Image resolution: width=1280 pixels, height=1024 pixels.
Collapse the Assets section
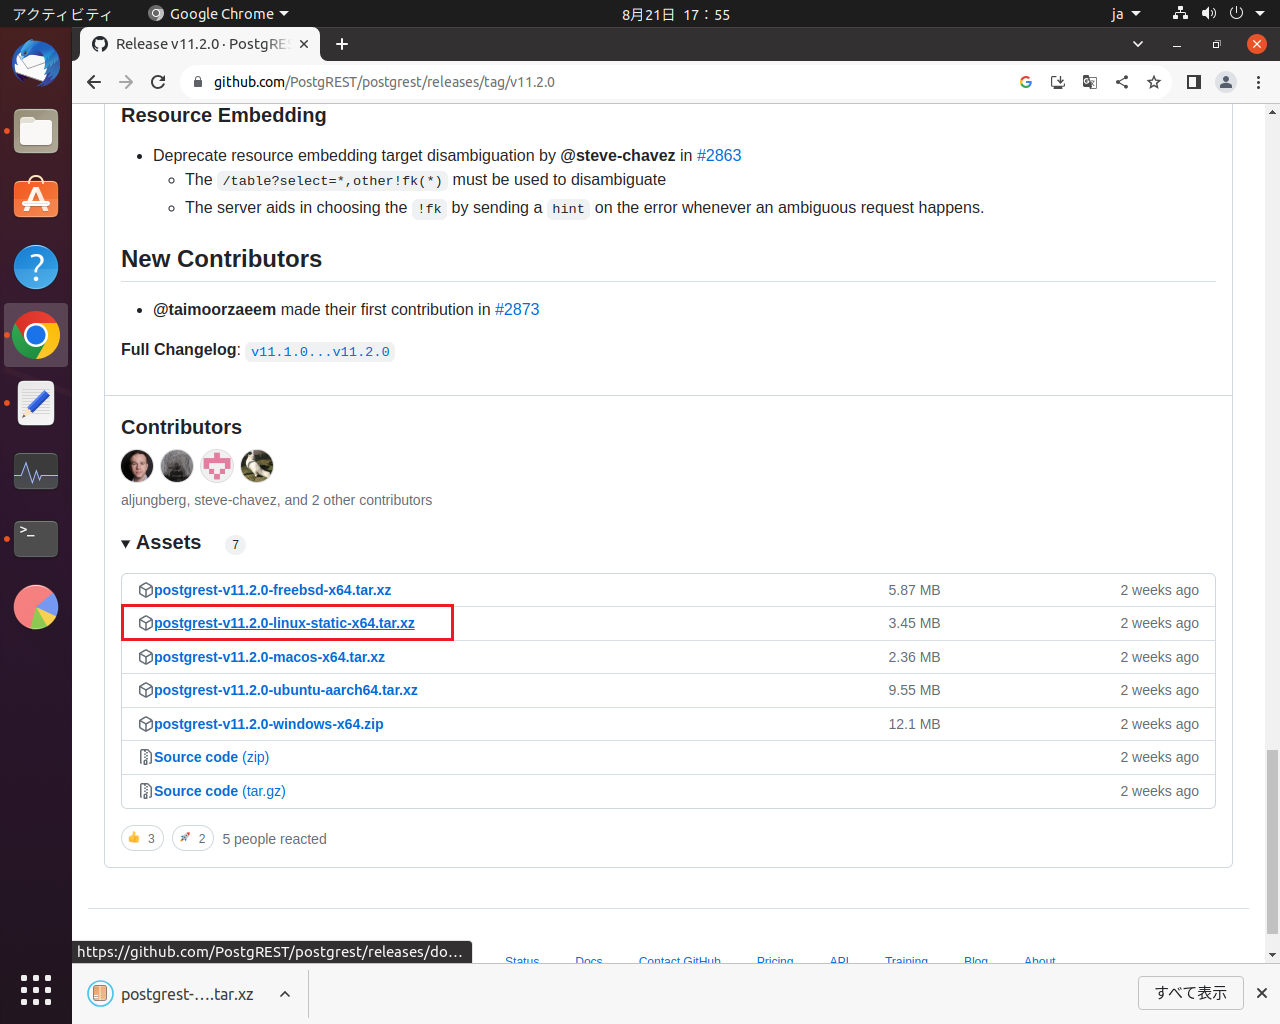(161, 543)
